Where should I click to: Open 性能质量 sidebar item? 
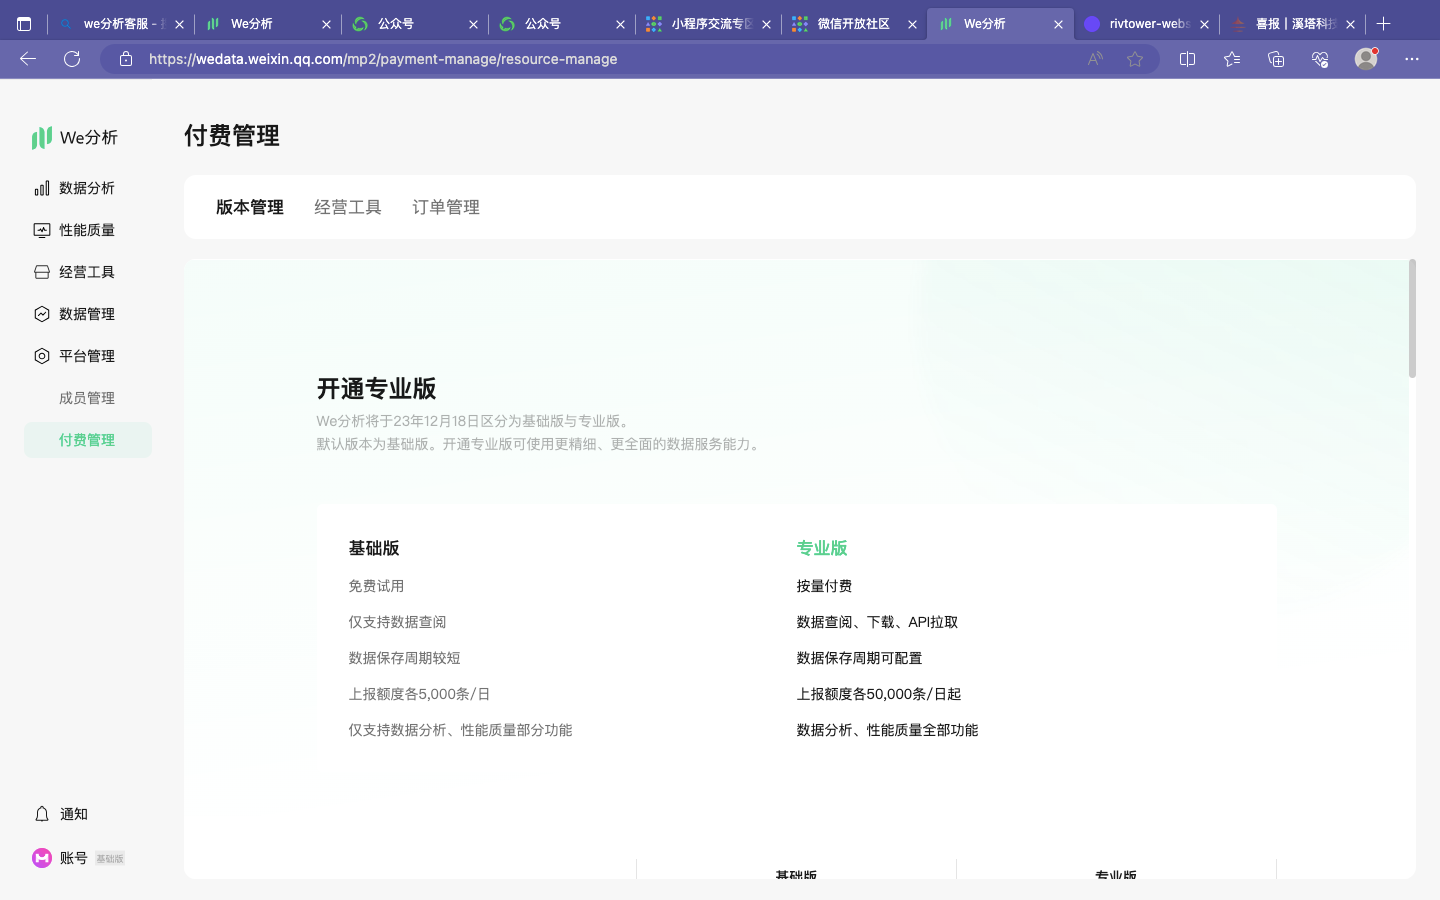pyautogui.click(x=87, y=230)
